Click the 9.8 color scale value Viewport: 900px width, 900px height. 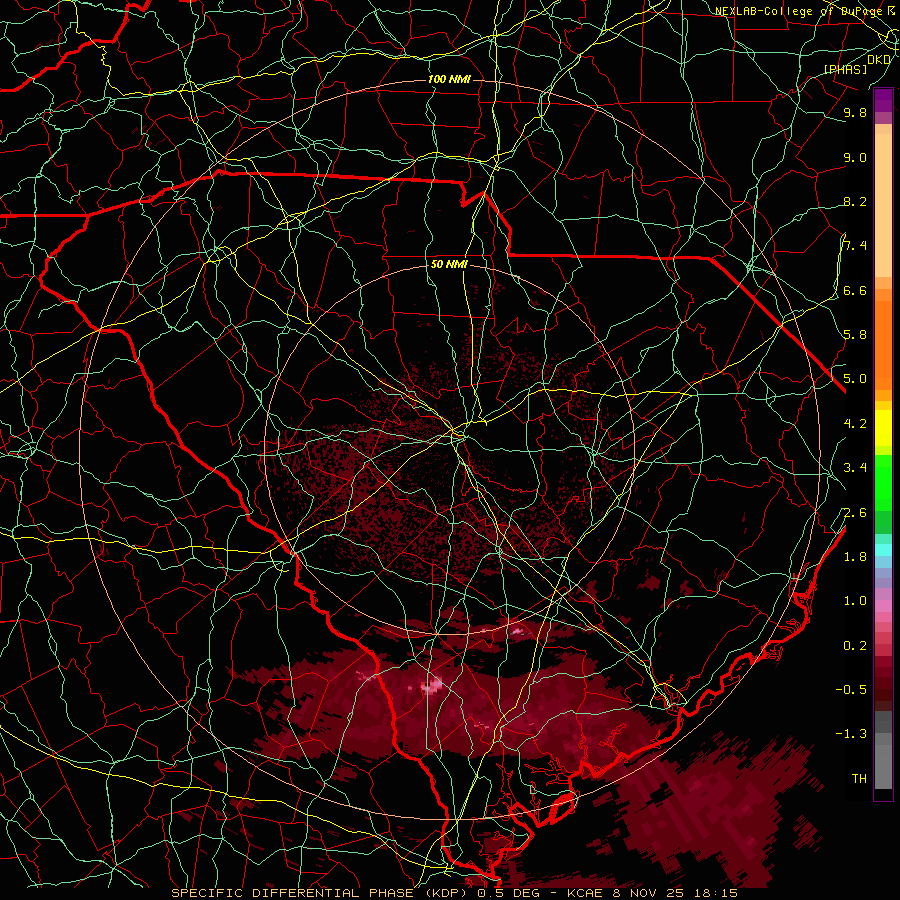[x=855, y=112]
